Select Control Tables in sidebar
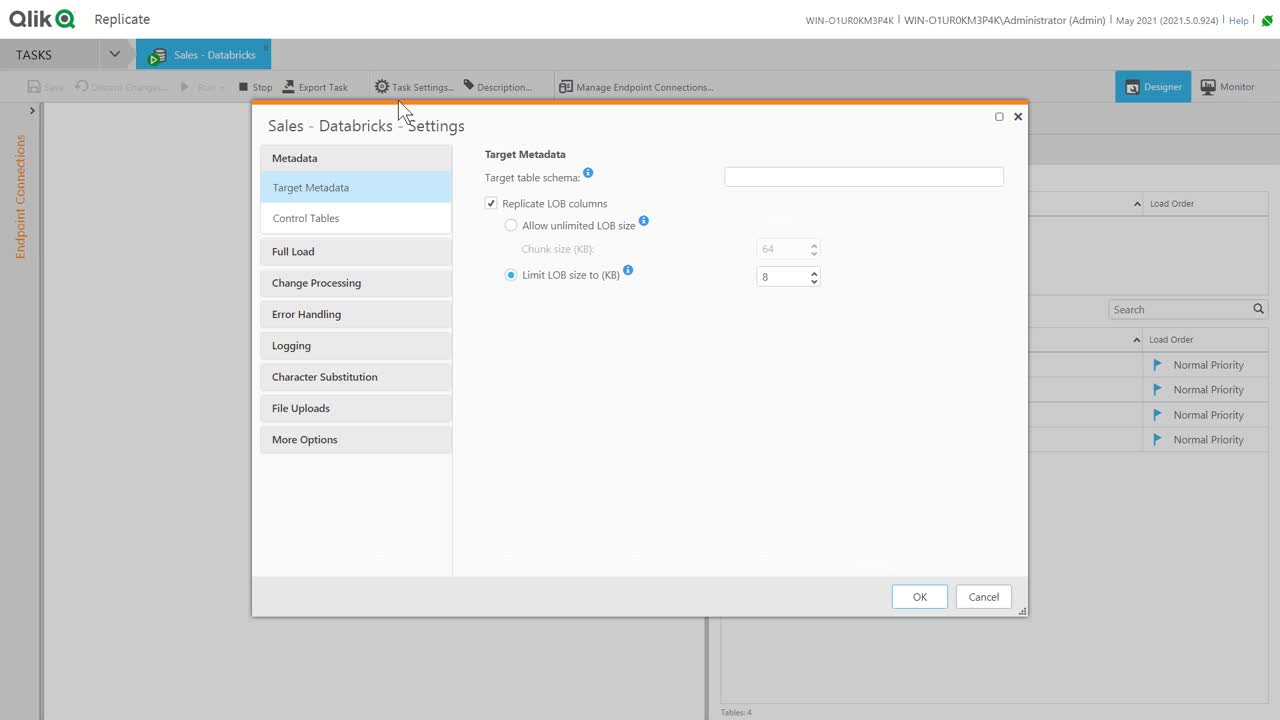The height and width of the screenshot is (720, 1280). tap(356, 218)
